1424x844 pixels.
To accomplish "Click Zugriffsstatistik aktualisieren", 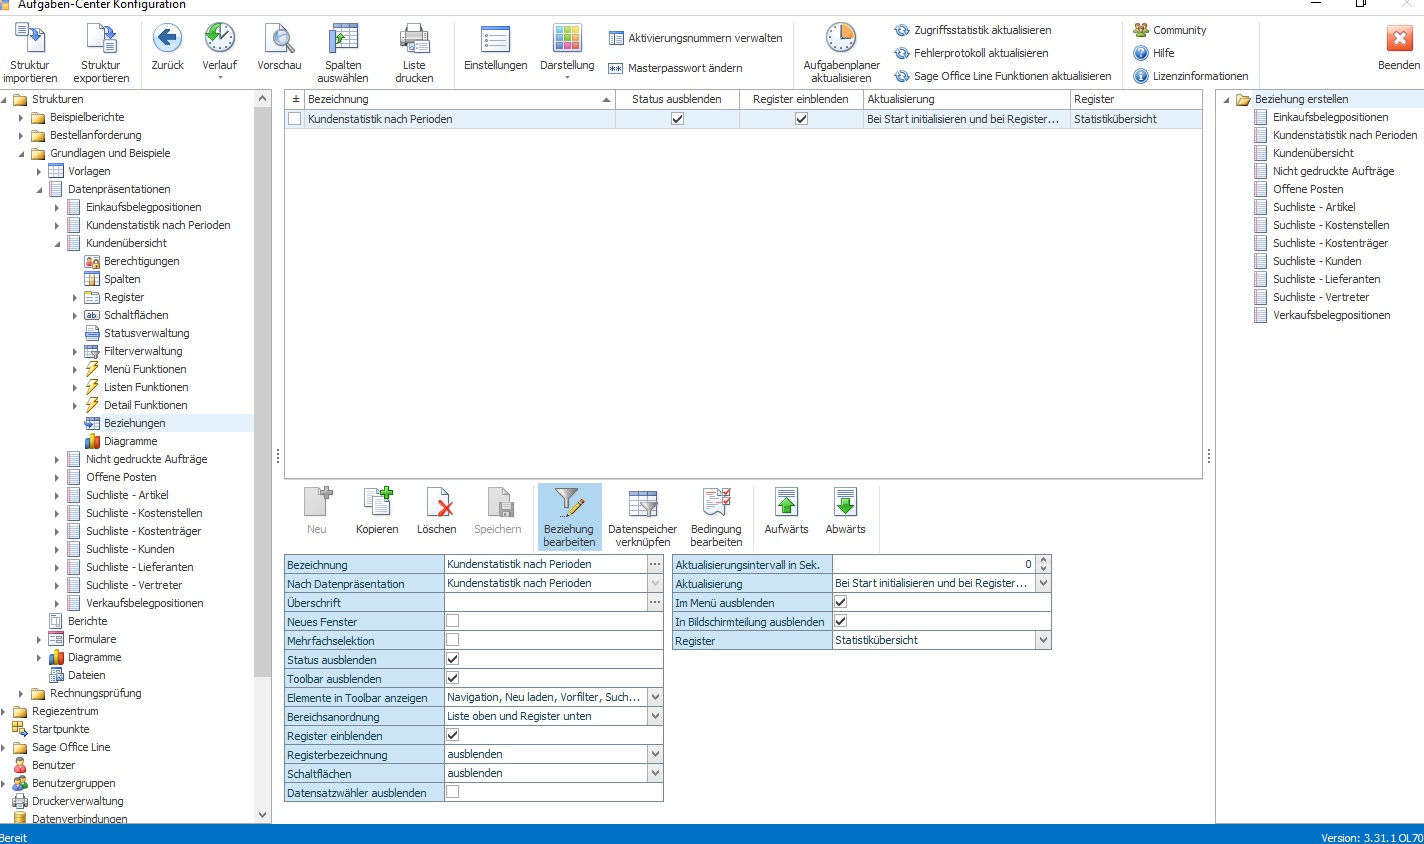I will pos(972,30).
